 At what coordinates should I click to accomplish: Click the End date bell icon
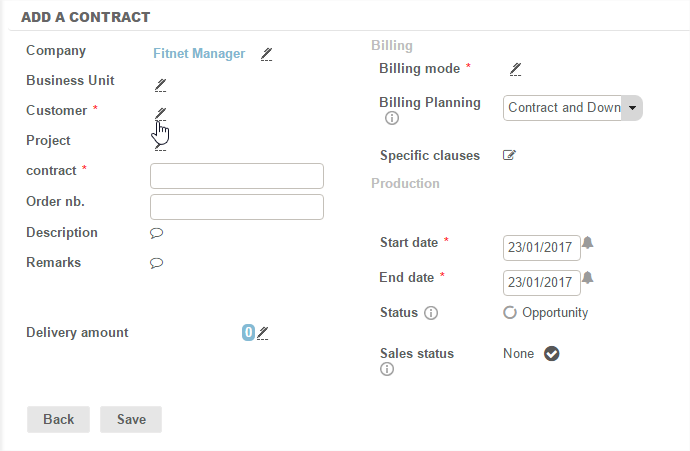pos(588,278)
